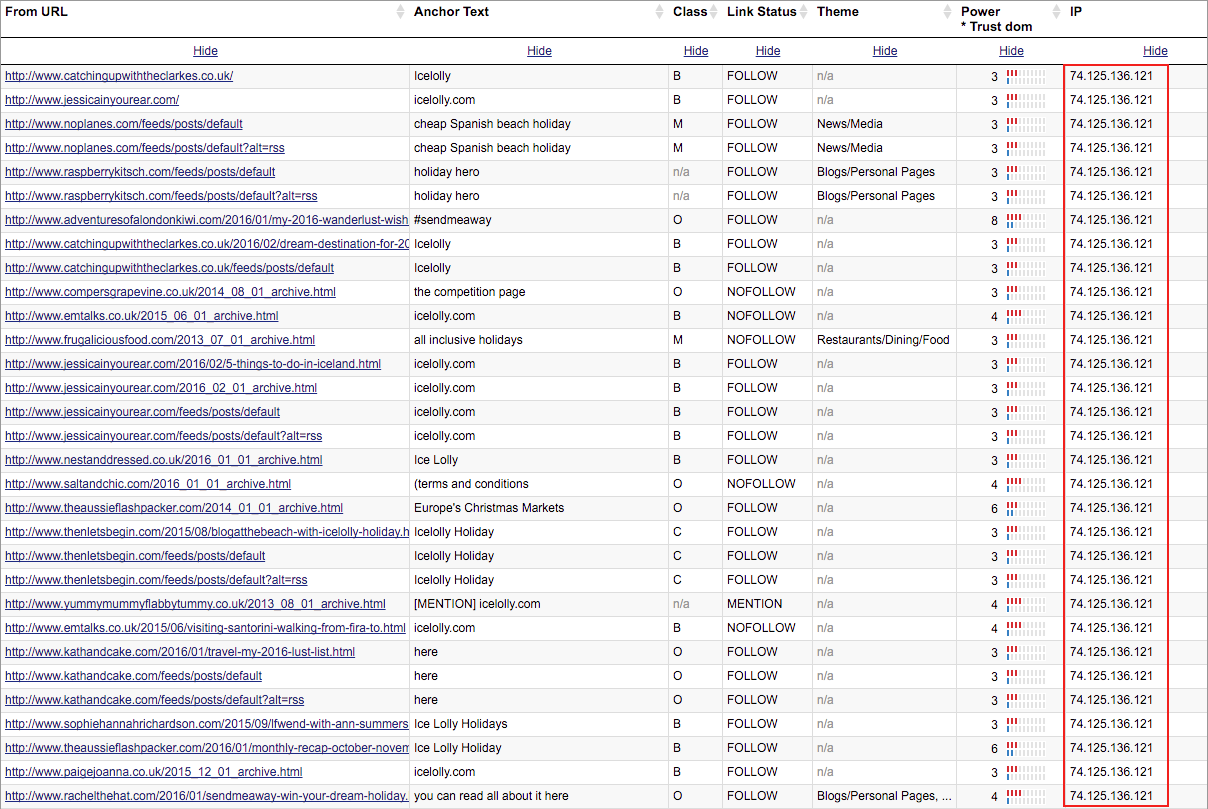Open theaussieflashpacker monthly-recap-october link
1208x809 pixels.
(x=207, y=748)
